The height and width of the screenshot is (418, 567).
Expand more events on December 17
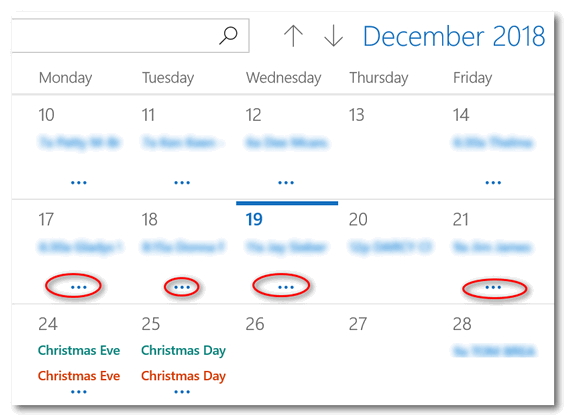click(79, 287)
